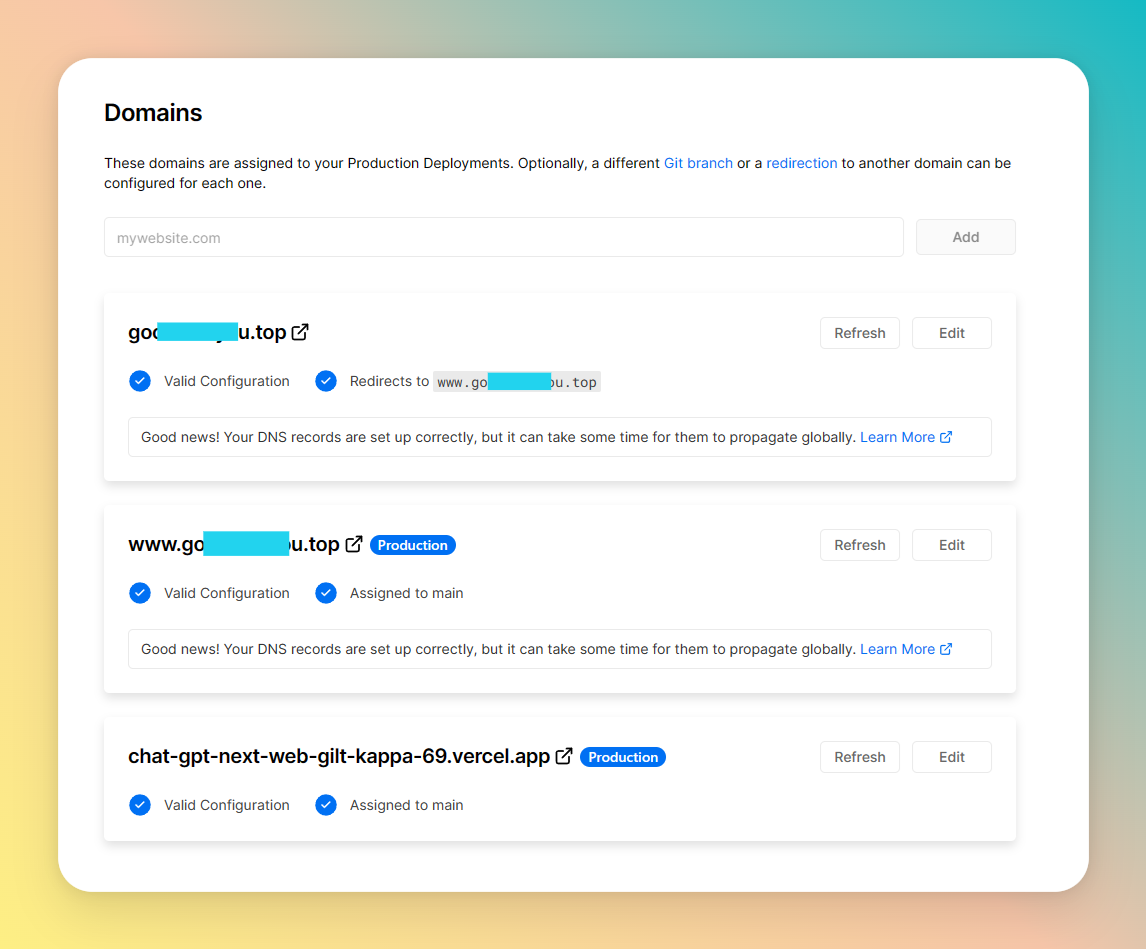Click the 'Redirects to' checkmark icon
Viewport: 1146px width, 949px height.
326,381
